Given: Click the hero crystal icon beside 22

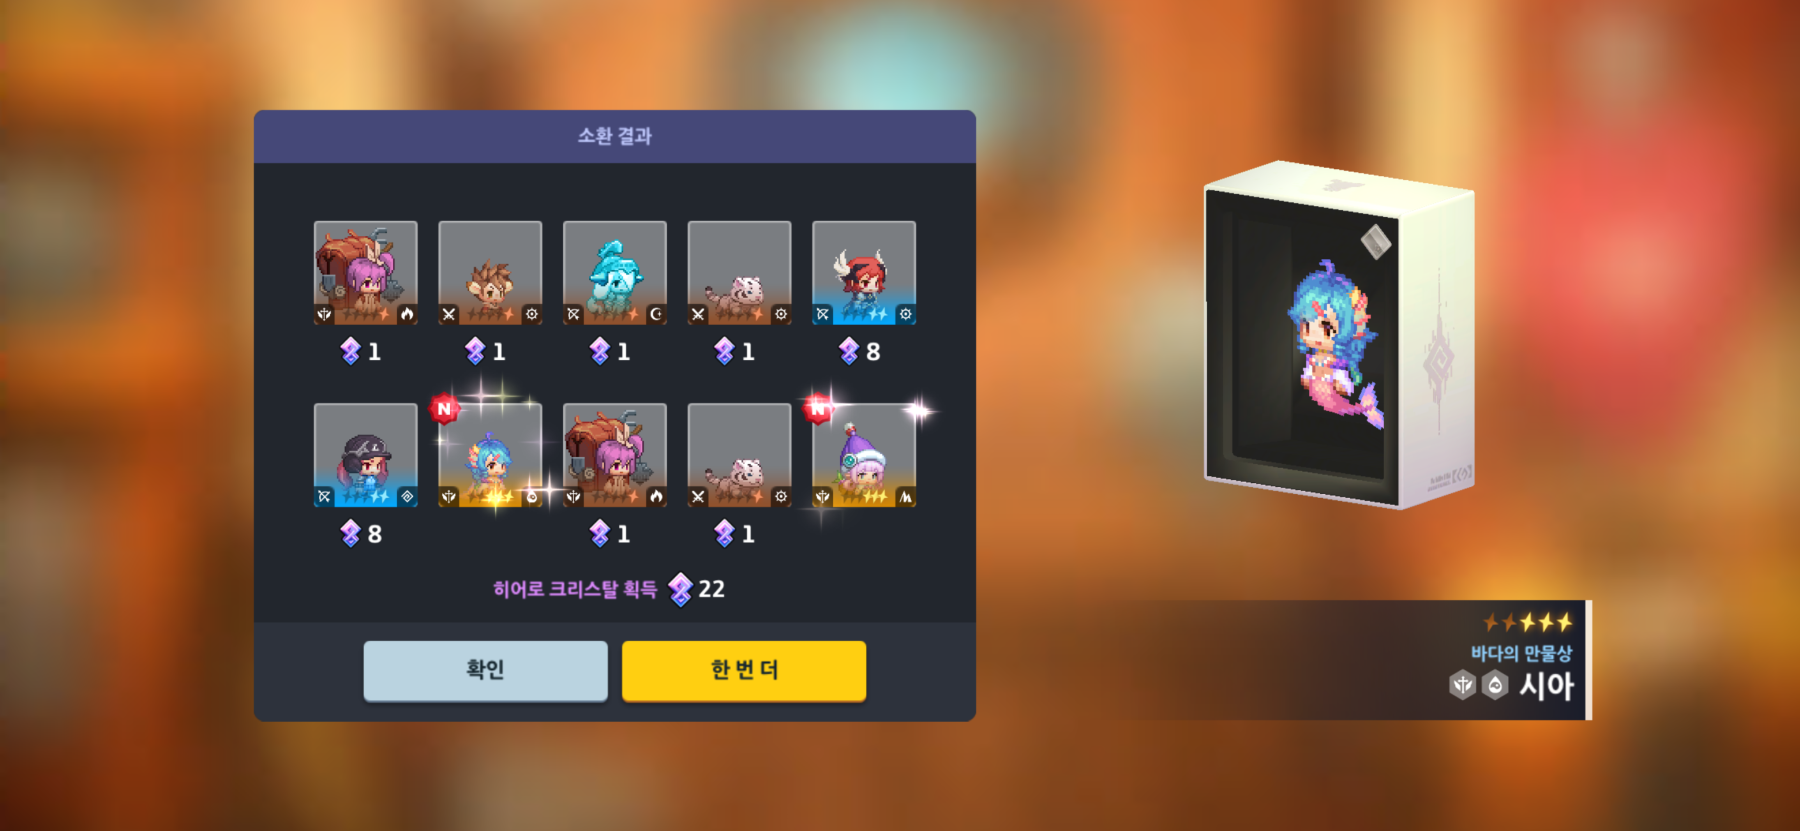Looking at the screenshot, I should pos(681,589).
